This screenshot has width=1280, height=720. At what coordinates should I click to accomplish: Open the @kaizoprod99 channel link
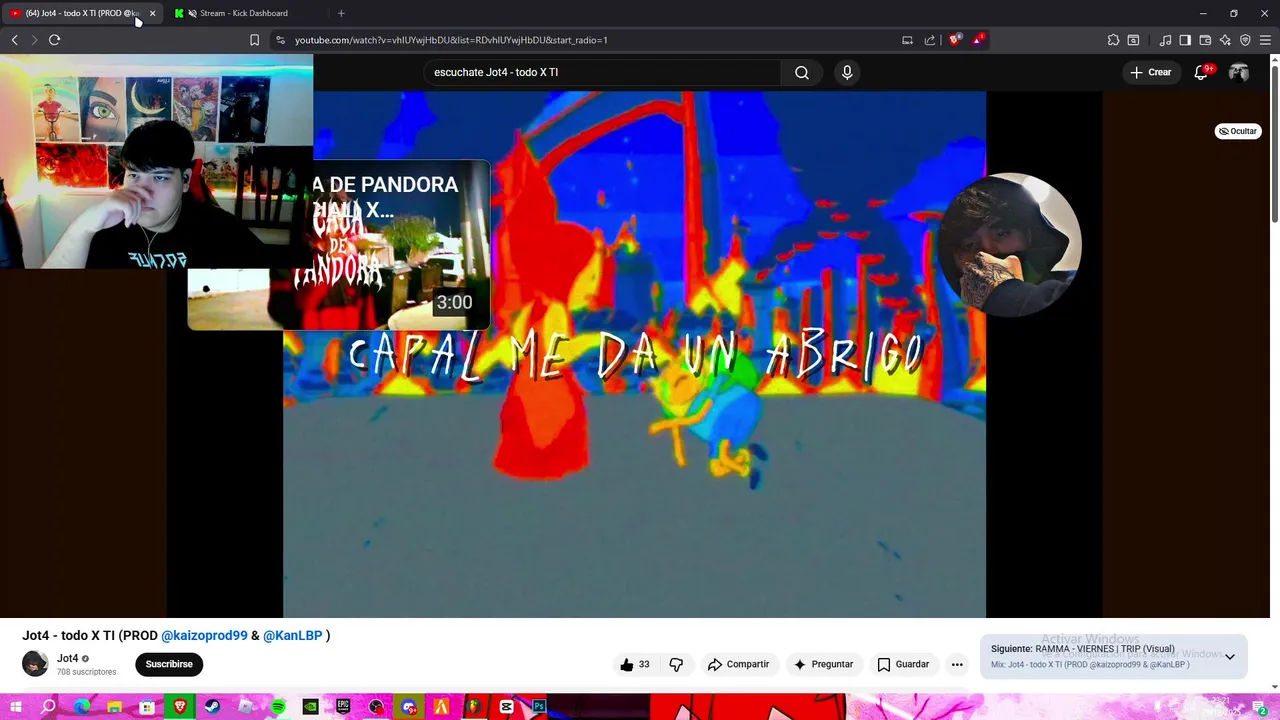(204, 635)
